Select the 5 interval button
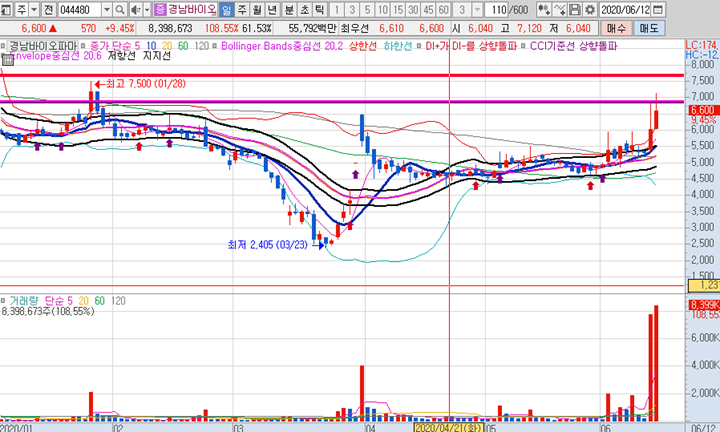The image size is (720, 432). pos(367,9)
